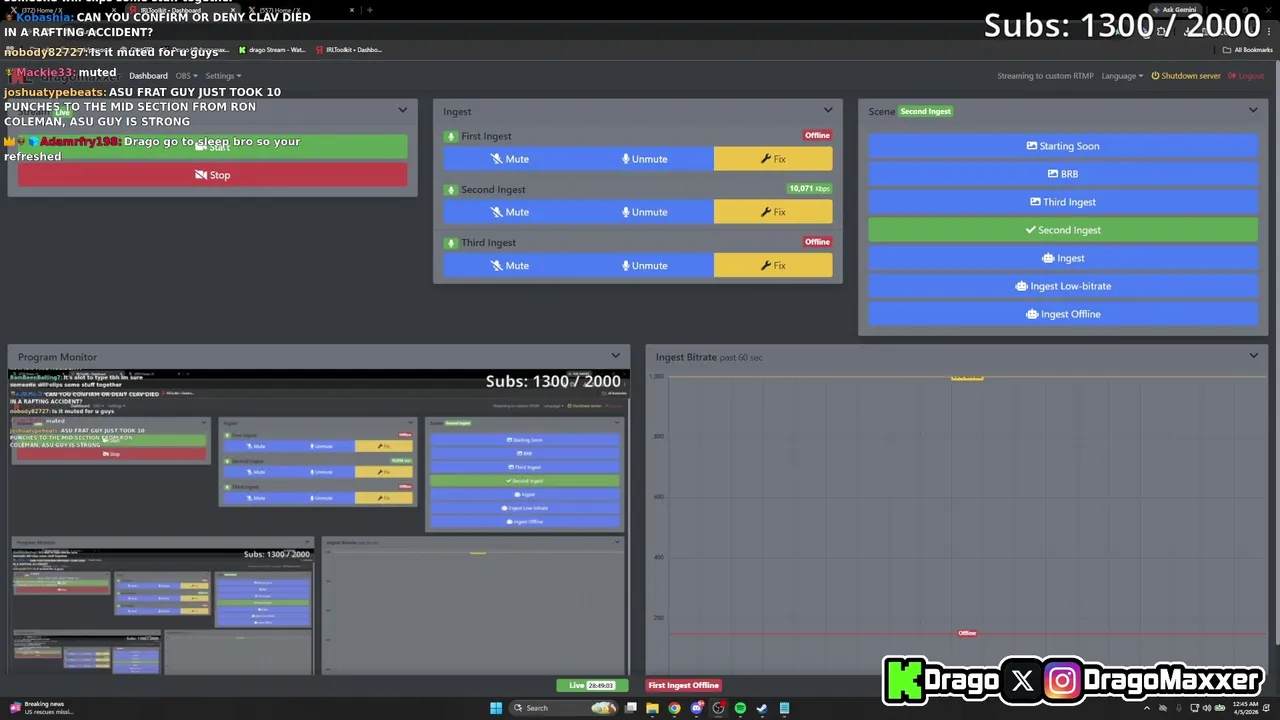Open the notification bell in system tray
Screen dimensions: 1280x720
1268,708
